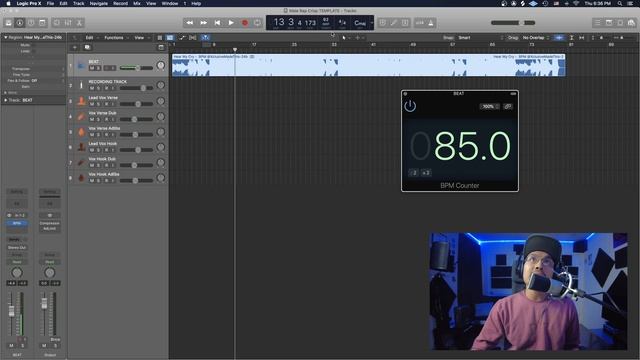Open the File menu
The width and height of the screenshot is (640, 360).
pyautogui.click(x=50, y=3)
